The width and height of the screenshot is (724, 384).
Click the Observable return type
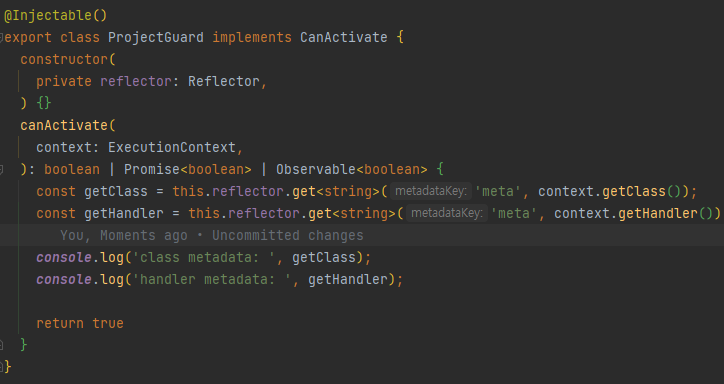[316, 169]
